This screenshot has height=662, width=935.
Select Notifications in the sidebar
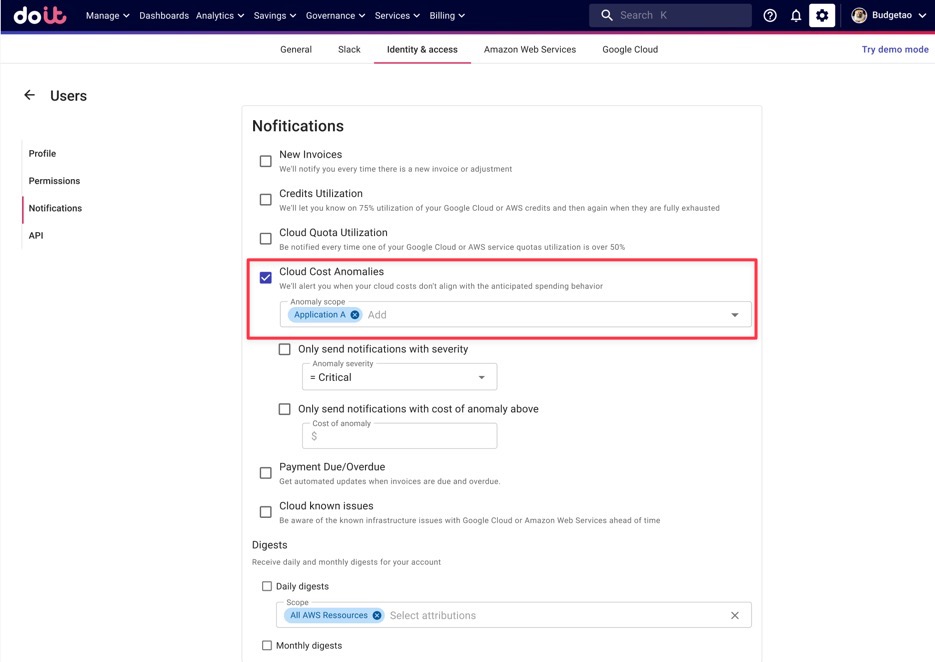[55, 208]
